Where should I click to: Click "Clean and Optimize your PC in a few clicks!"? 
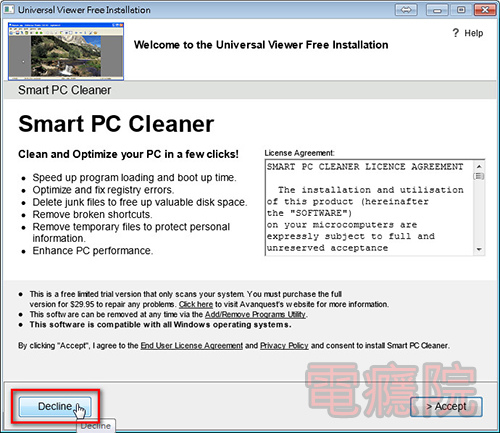128,154
